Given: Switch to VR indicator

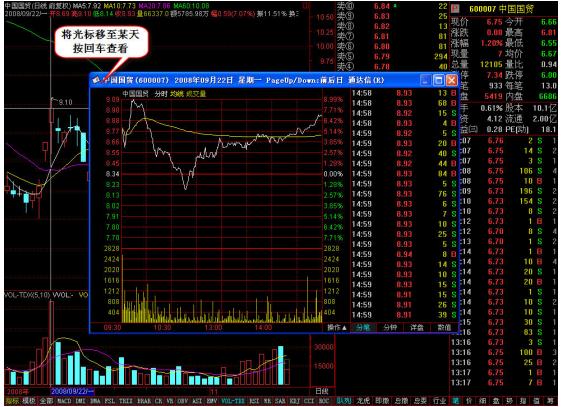Looking at the screenshot, I should pos(170,401).
